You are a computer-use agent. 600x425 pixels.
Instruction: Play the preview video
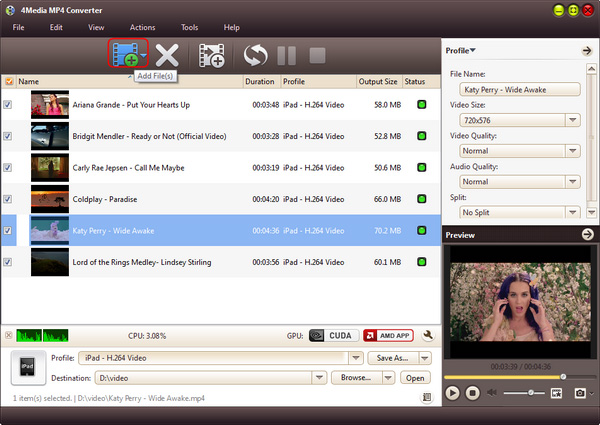point(452,393)
